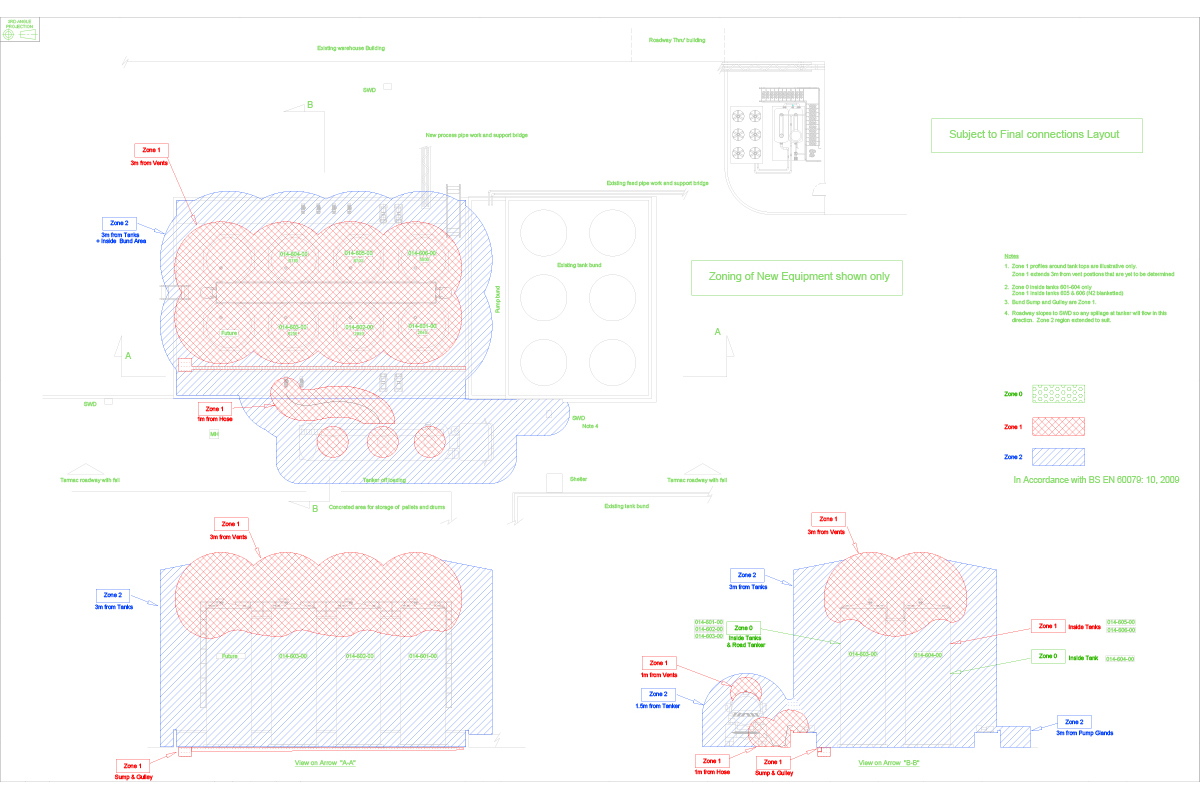Pick the Zone 1 red crosshatch legend swatch
Image resolution: width=1200 pixels, height=800 pixels.
point(1058,426)
